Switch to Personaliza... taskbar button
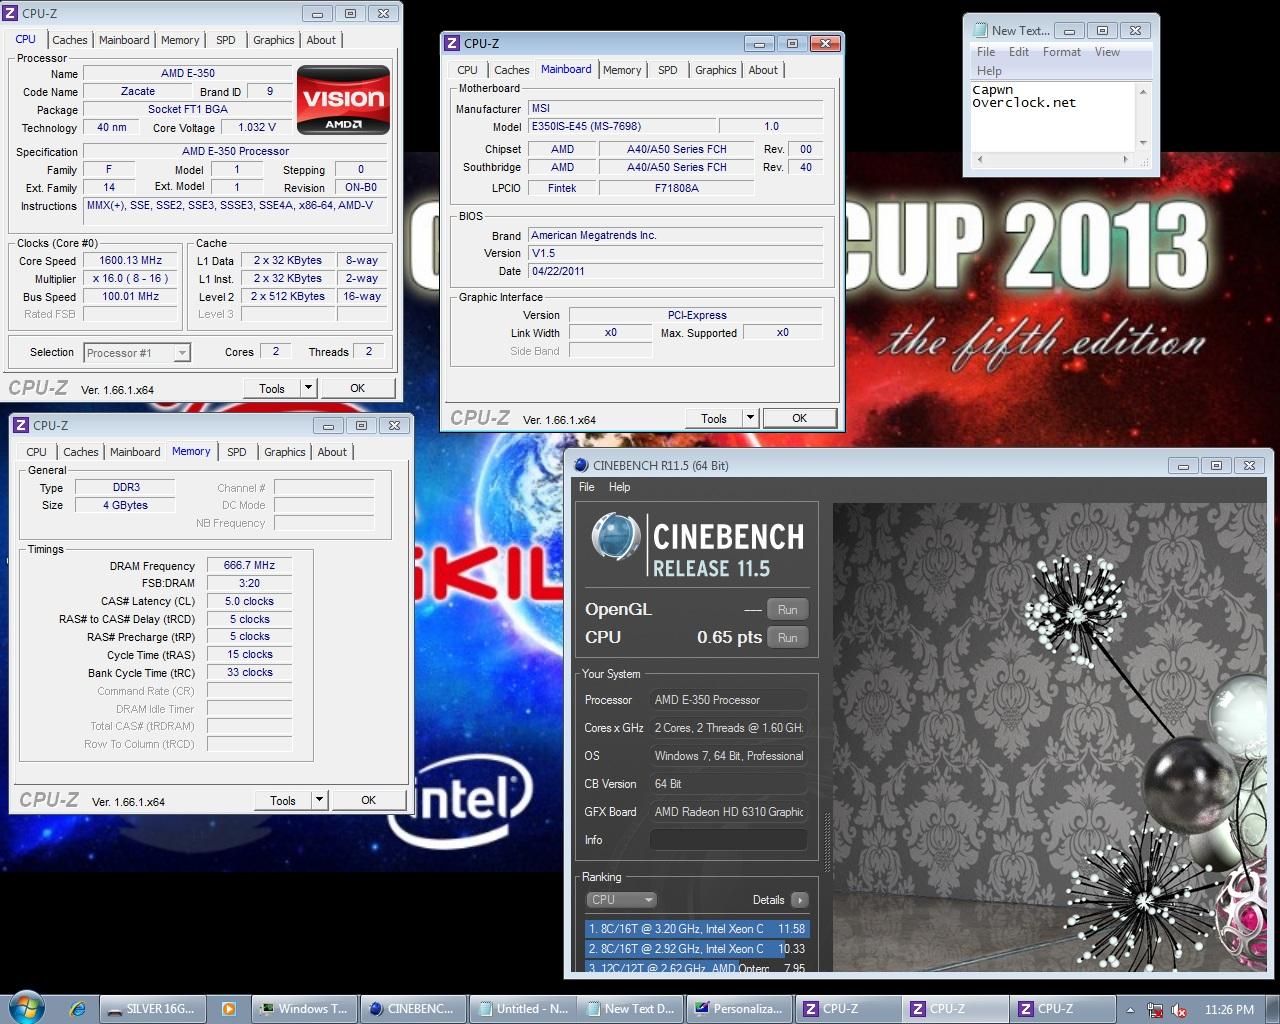Image resolution: width=1280 pixels, height=1024 pixels. tap(738, 1008)
